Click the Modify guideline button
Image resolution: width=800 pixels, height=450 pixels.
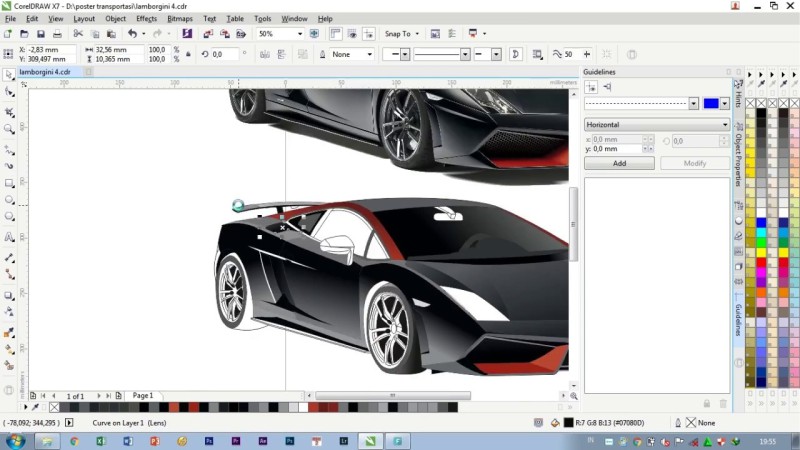695,163
